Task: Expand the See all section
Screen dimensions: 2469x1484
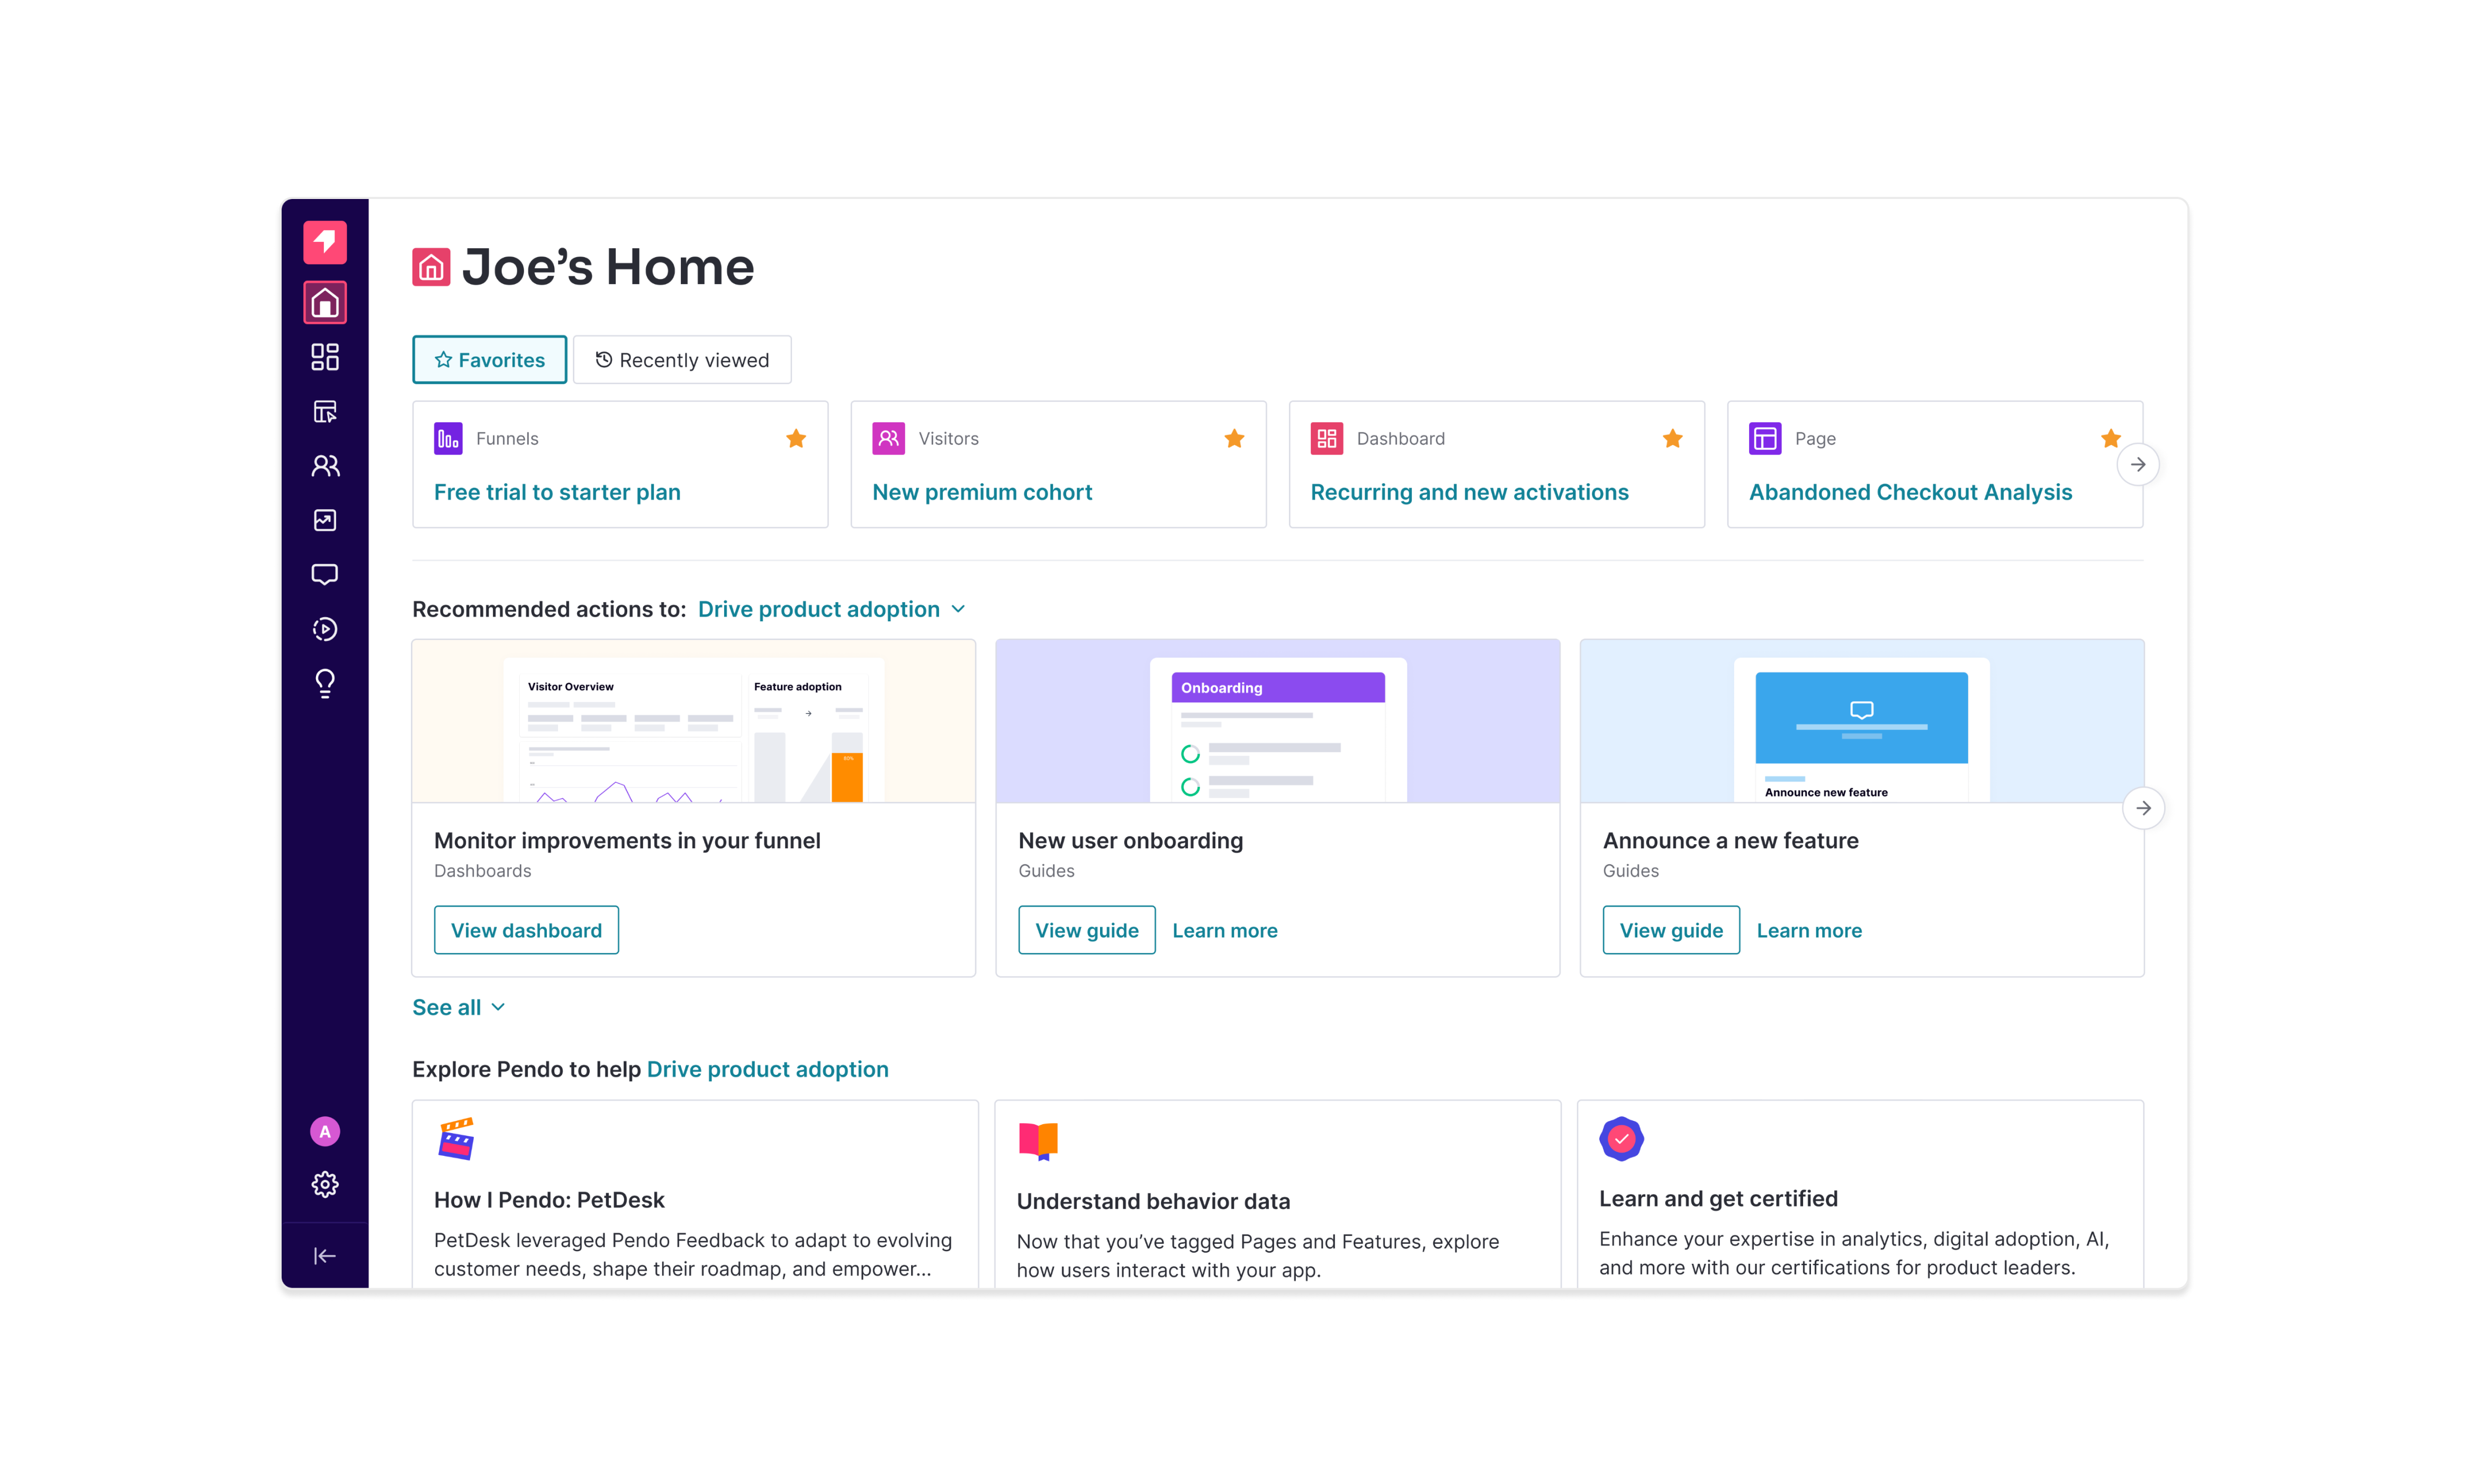Action: click(458, 1007)
